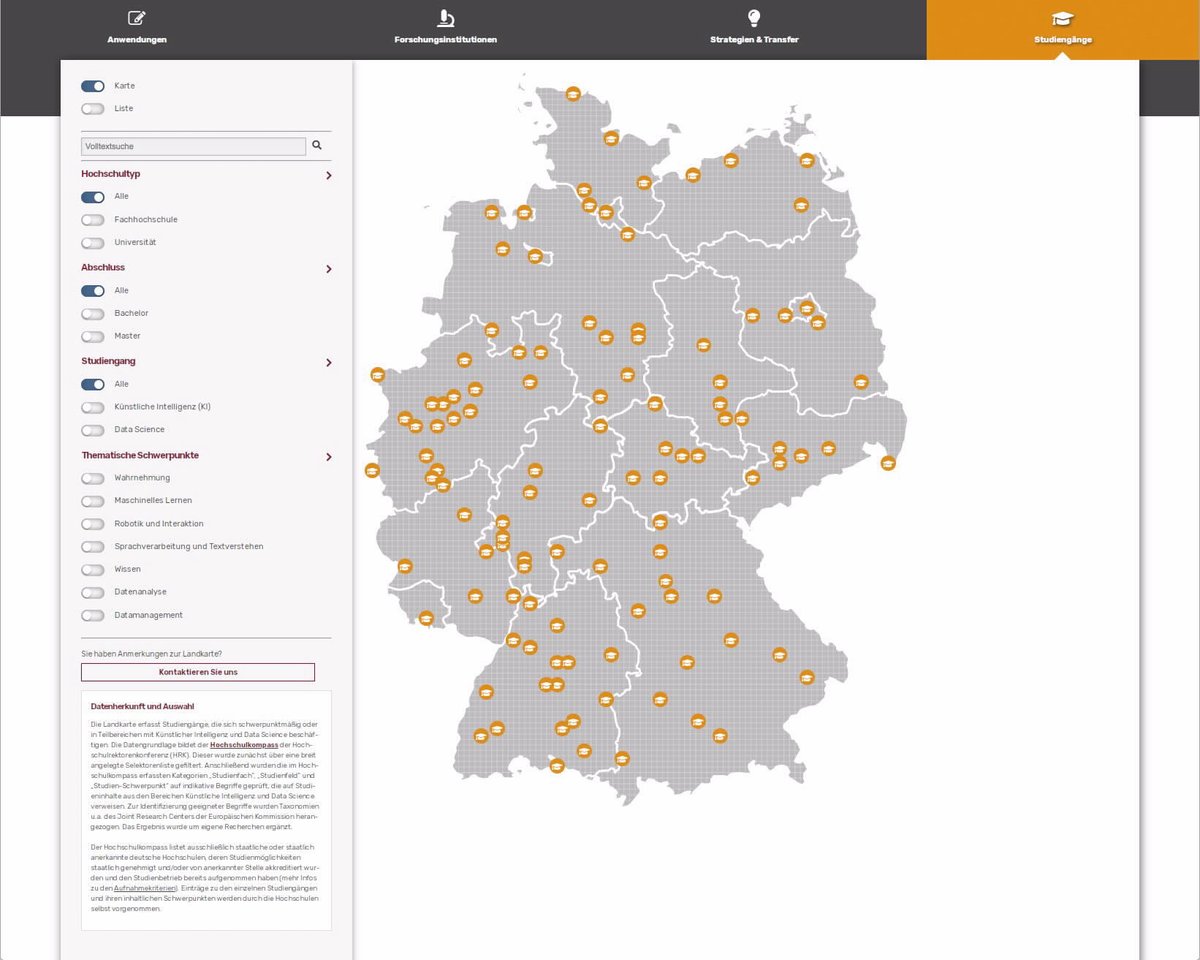Toggle Alle under Studiengang
Image resolution: width=1200 pixels, height=960 pixels.
pyautogui.click(x=93, y=384)
